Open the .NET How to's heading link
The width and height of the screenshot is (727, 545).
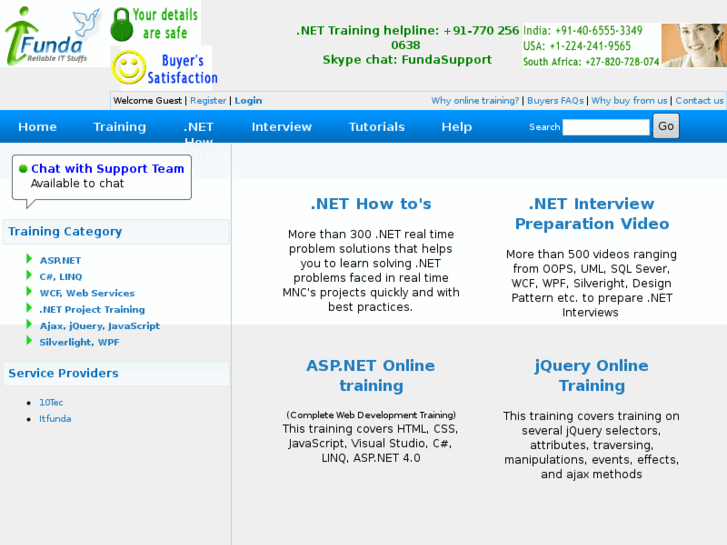371,204
